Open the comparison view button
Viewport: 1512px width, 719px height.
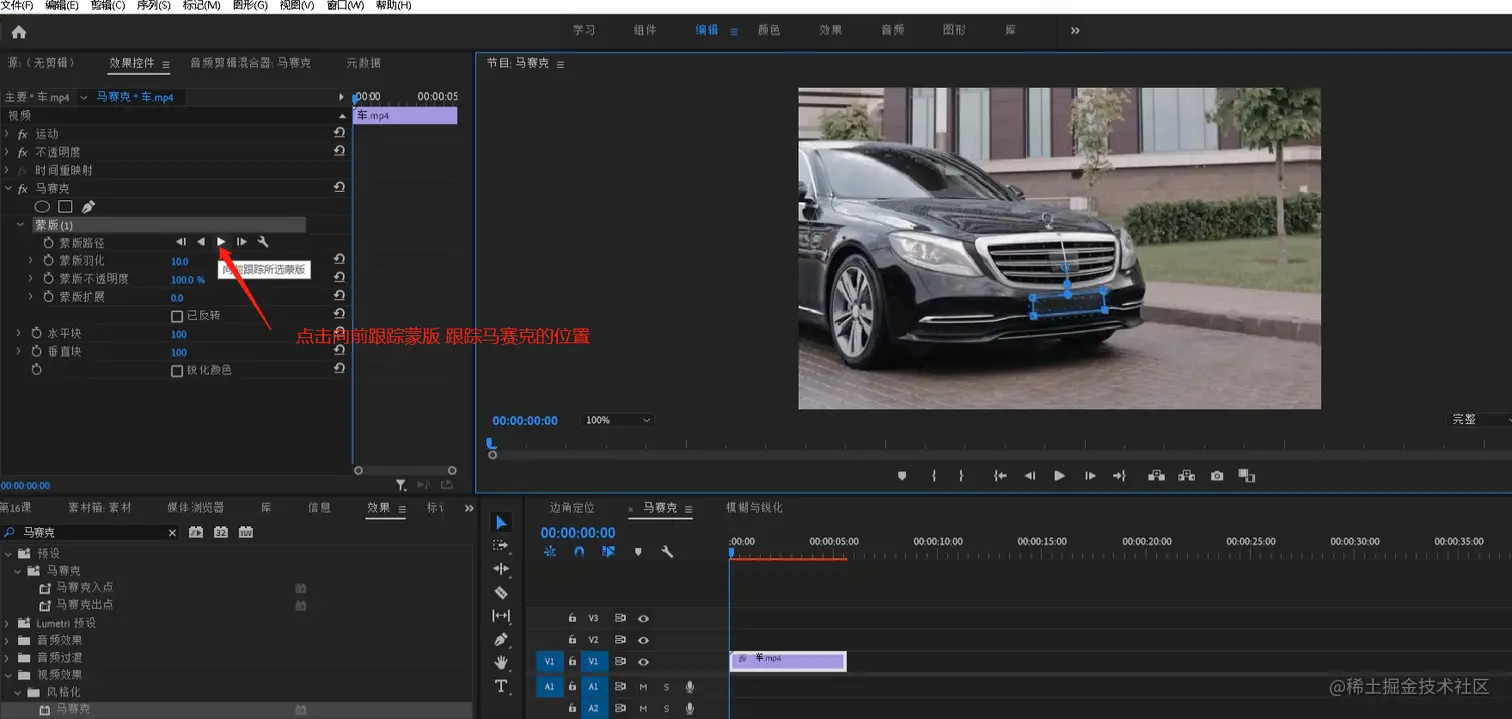(x=1246, y=476)
